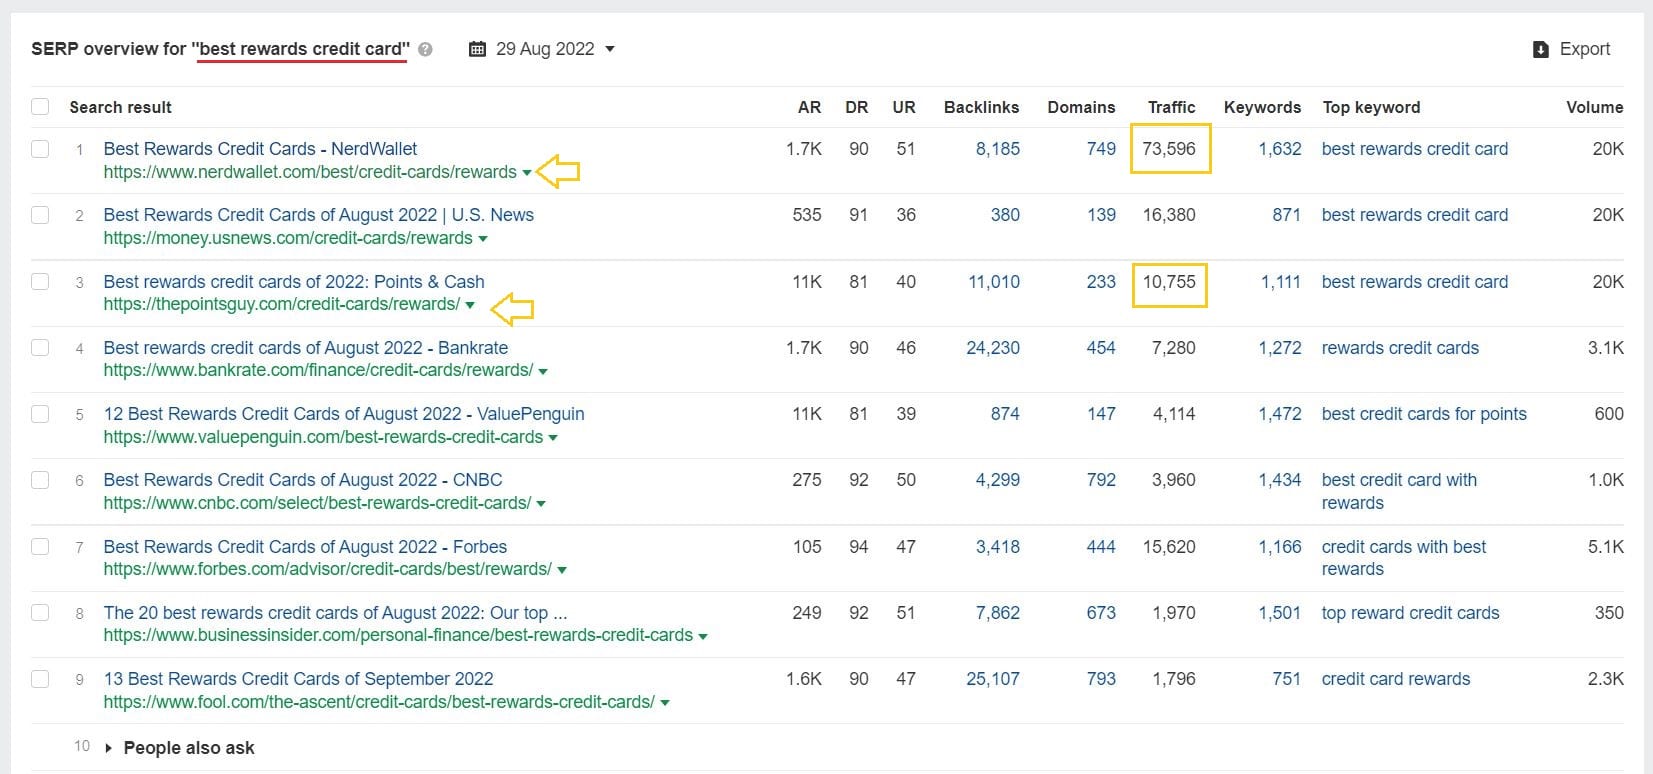Click NerdWallet keywords count 1,632
The width and height of the screenshot is (1653, 774).
[x=1280, y=149]
